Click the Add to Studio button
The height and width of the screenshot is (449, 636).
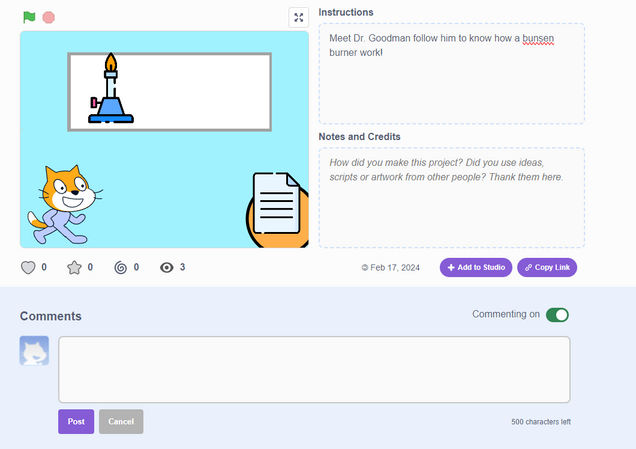click(x=476, y=268)
